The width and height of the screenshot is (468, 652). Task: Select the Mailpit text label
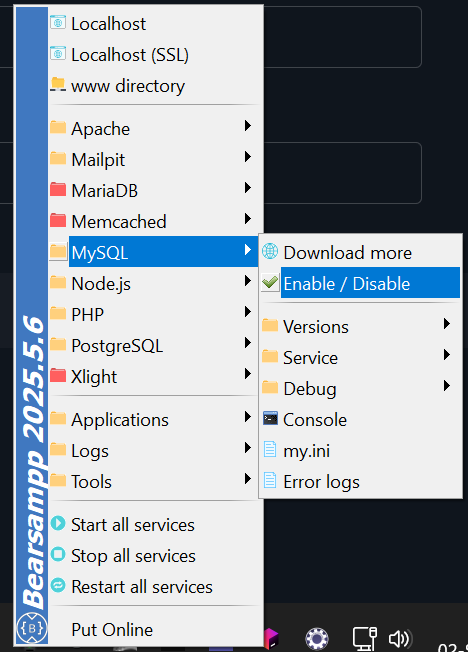click(x=98, y=161)
